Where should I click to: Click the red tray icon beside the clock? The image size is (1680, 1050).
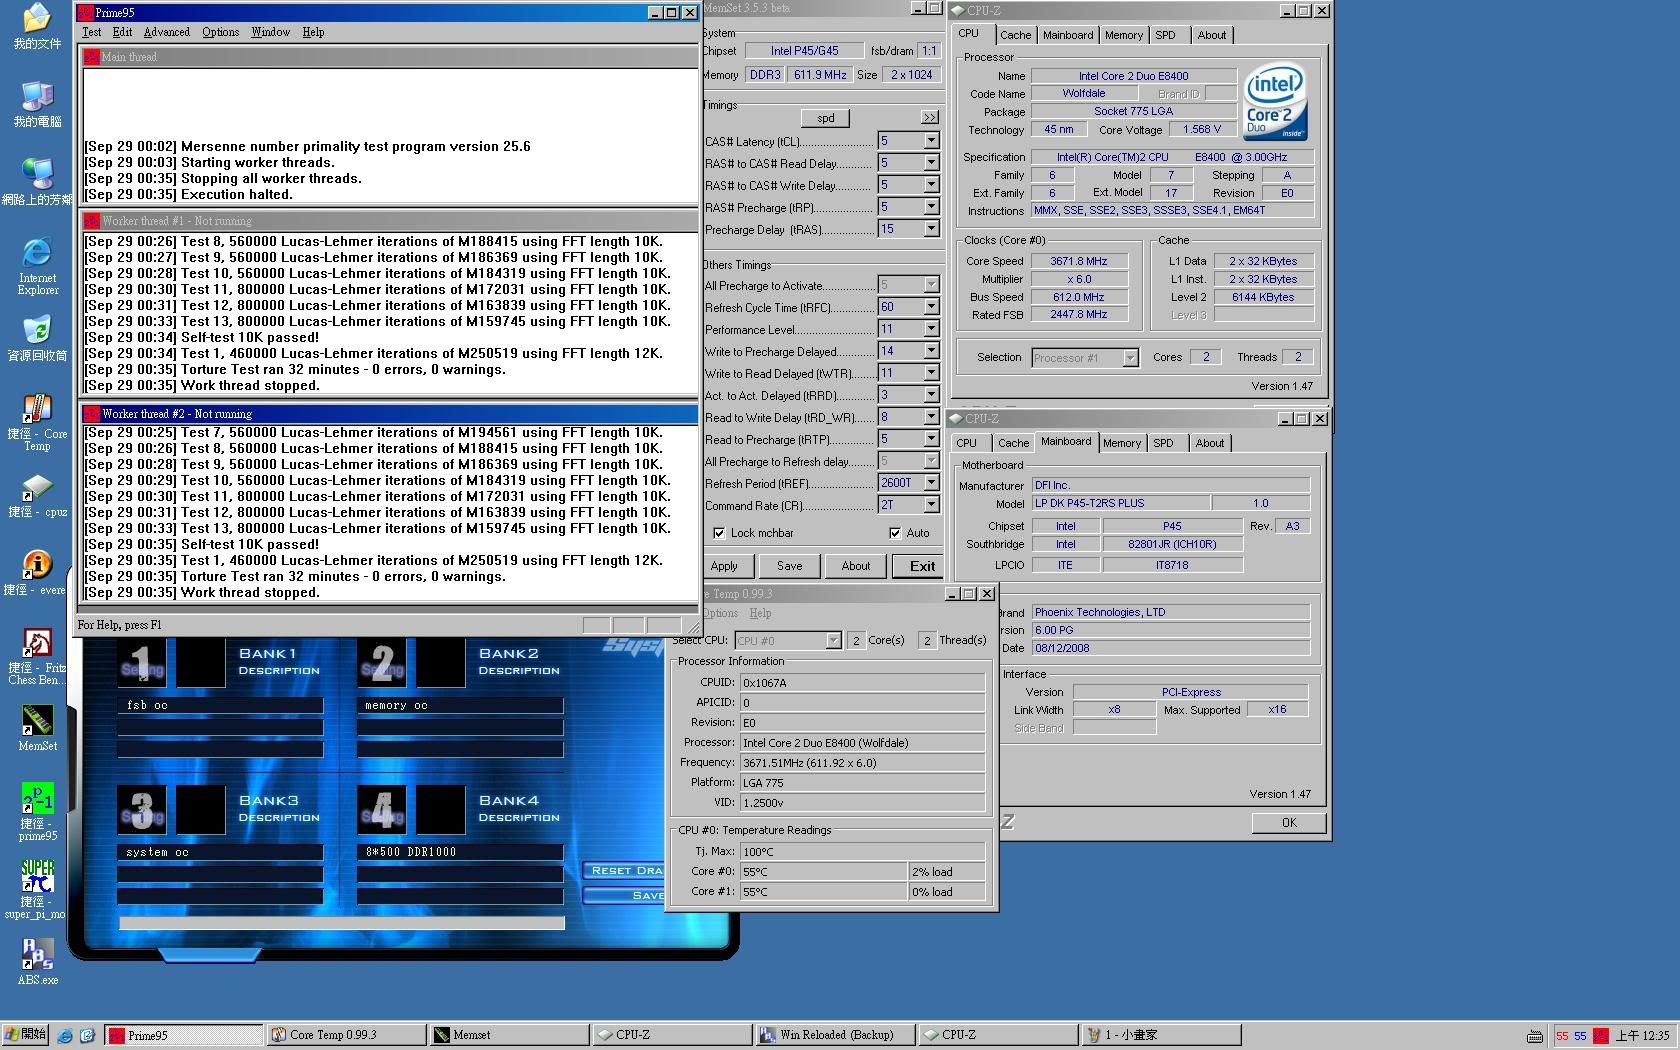point(1600,1036)
